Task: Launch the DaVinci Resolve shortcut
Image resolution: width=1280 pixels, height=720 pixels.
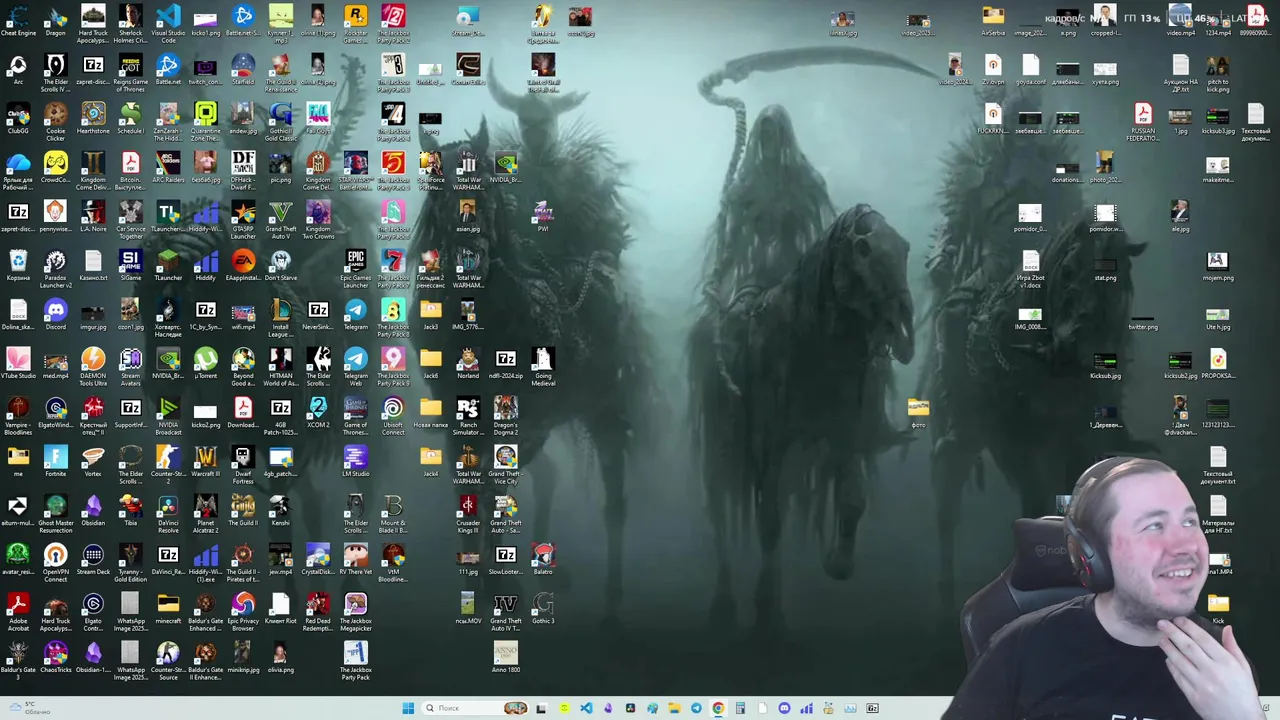Action: point(168,513)
